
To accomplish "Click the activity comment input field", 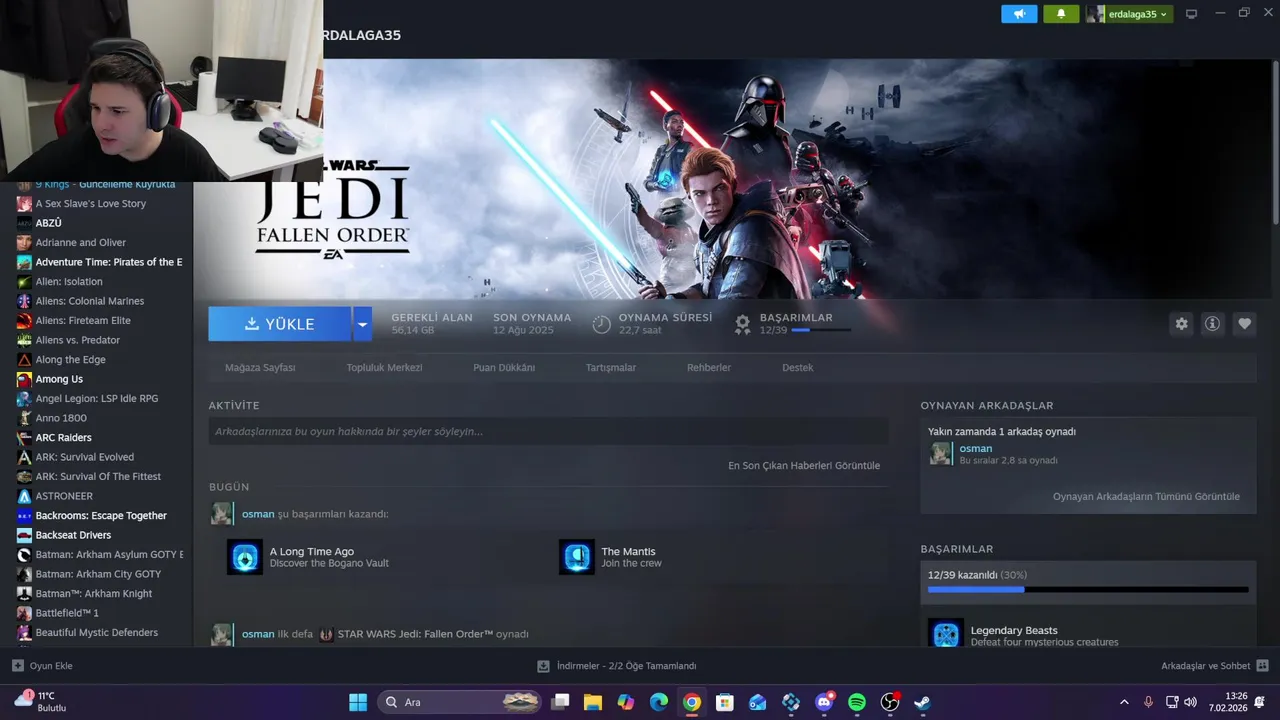I will [548, 431].
